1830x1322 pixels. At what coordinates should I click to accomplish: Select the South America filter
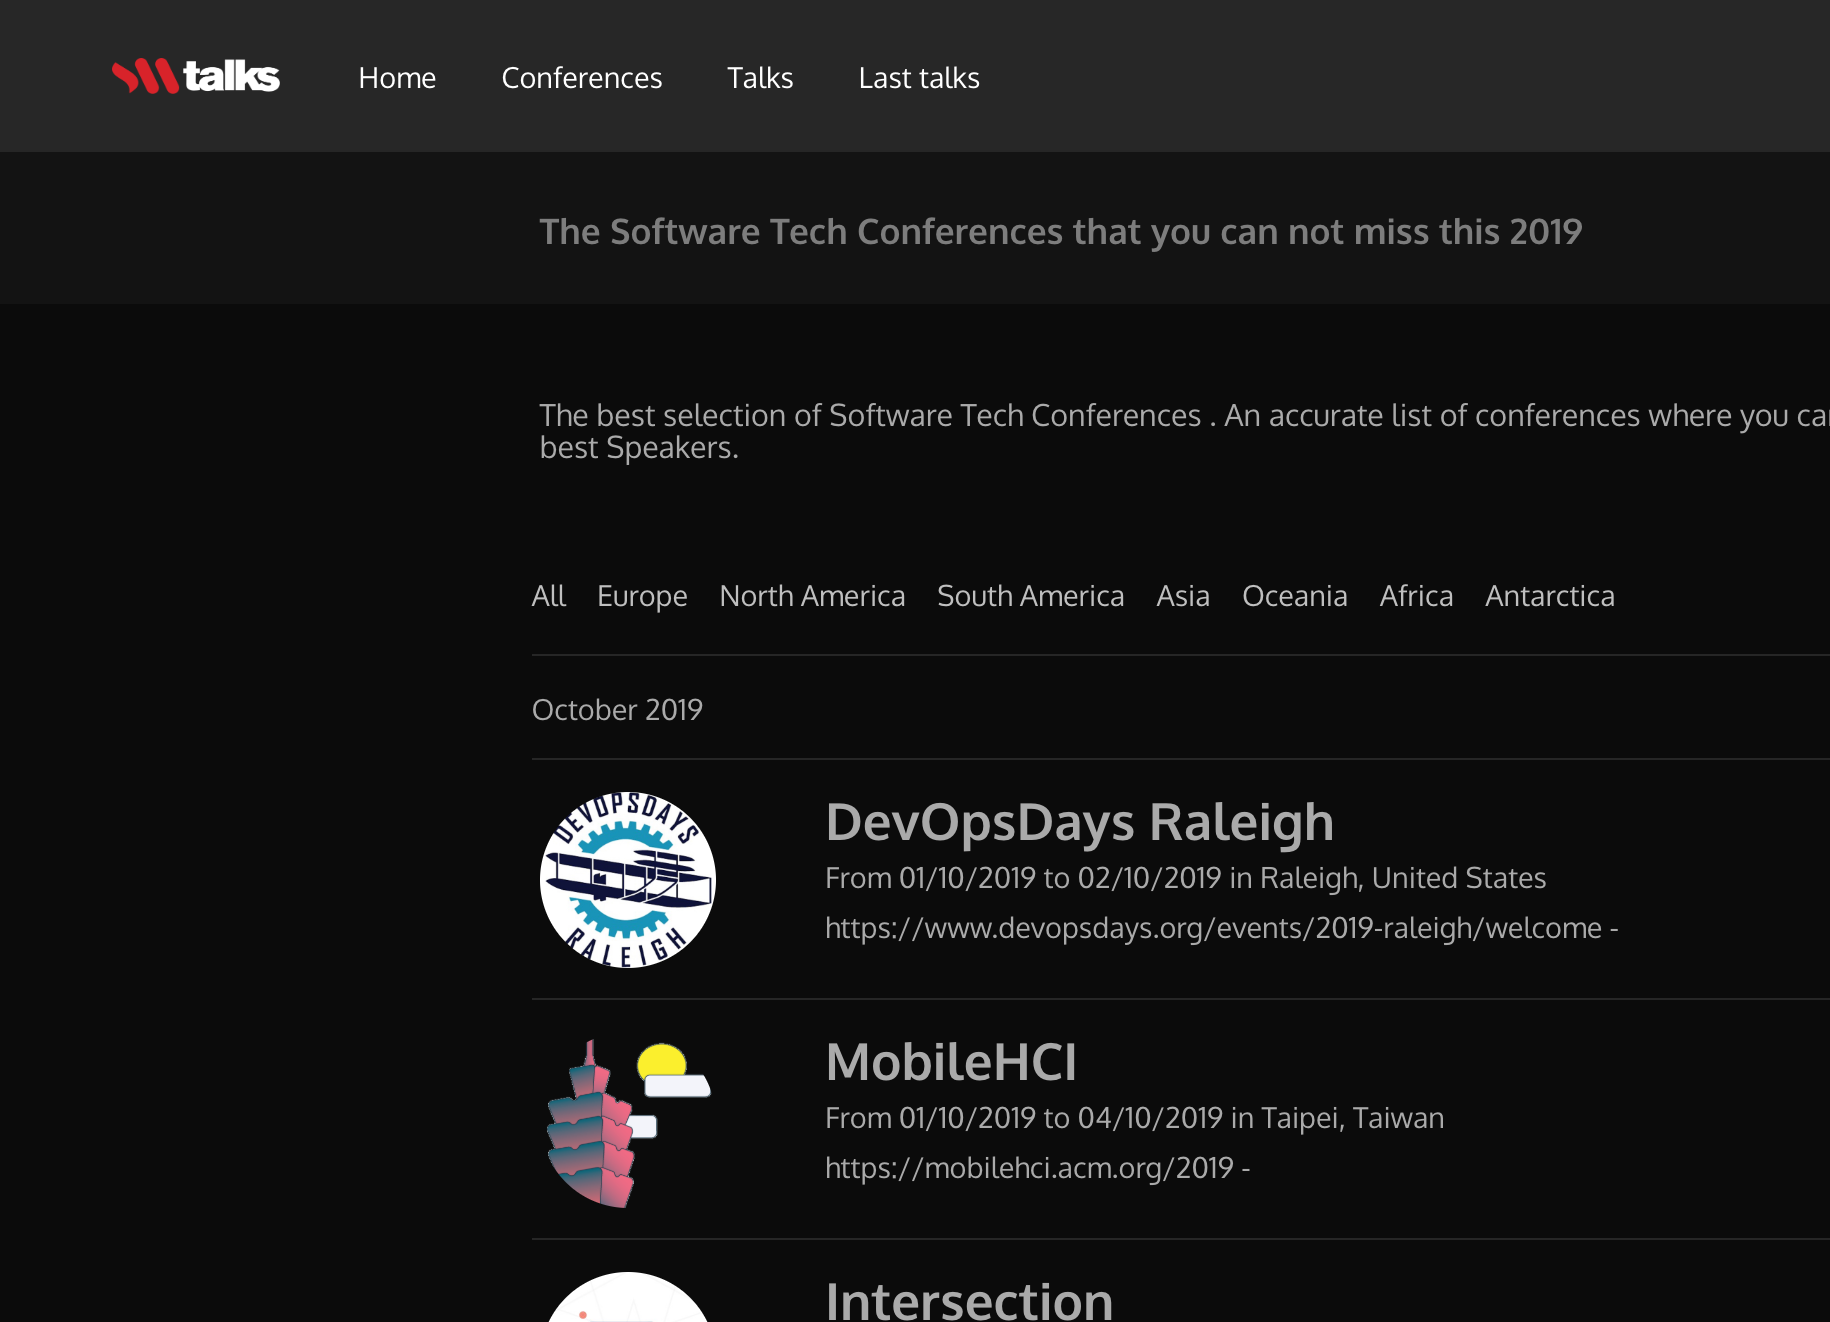click(x=1030, y=595)
